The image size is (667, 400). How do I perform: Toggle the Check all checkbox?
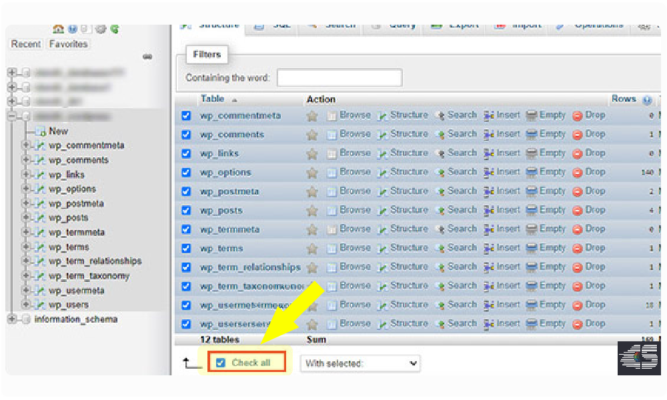pyautogui.click(x=220, y=363)
